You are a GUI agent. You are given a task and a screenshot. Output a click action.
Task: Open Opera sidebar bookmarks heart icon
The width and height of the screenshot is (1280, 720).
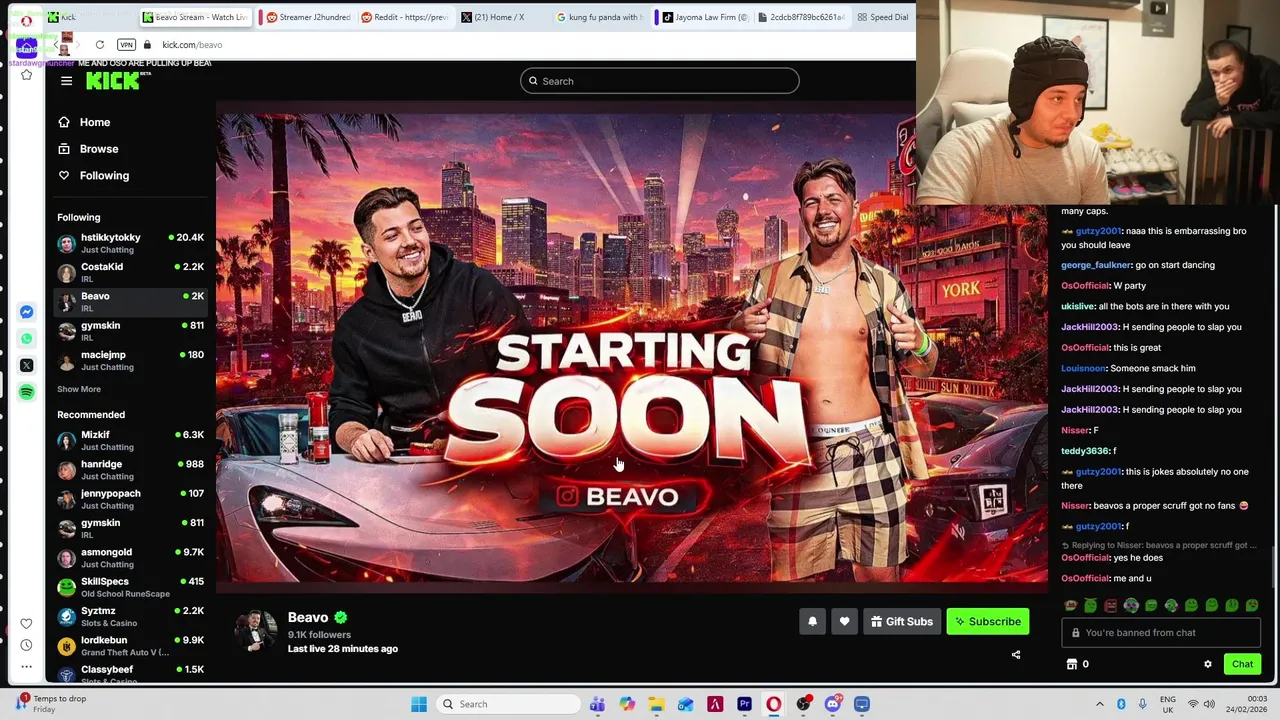pos(26,624)
